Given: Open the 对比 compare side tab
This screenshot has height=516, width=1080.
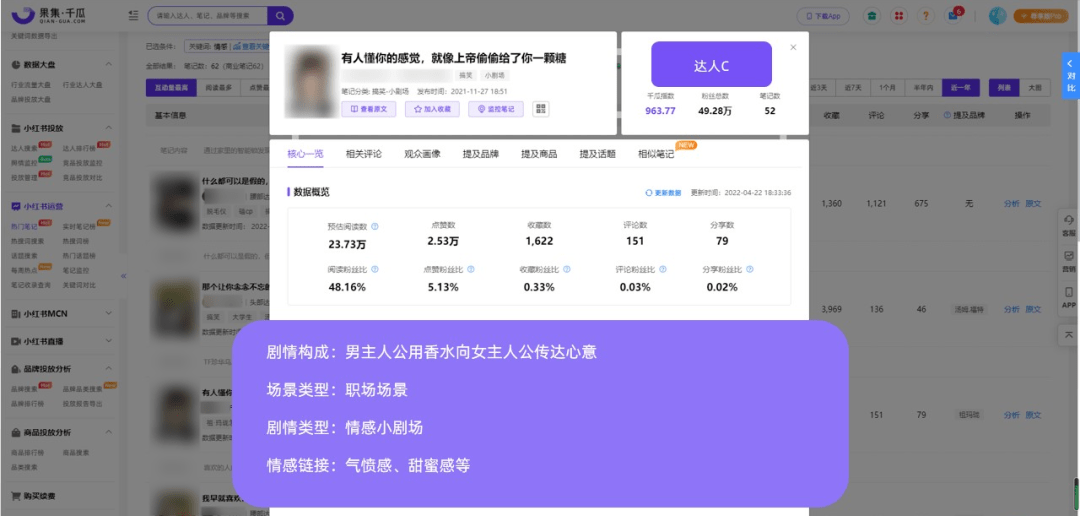Looking at the screenshot, I should 1070,77.
